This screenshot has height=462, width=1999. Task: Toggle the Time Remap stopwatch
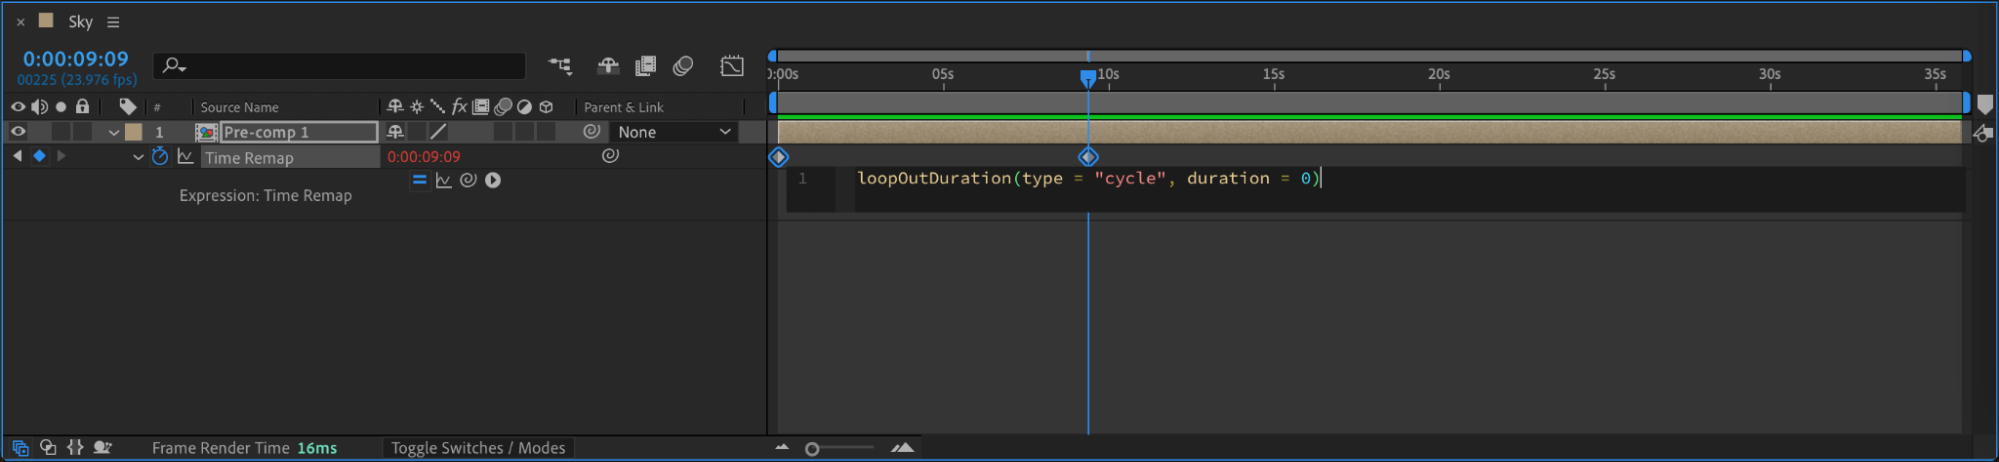(160, 157)
